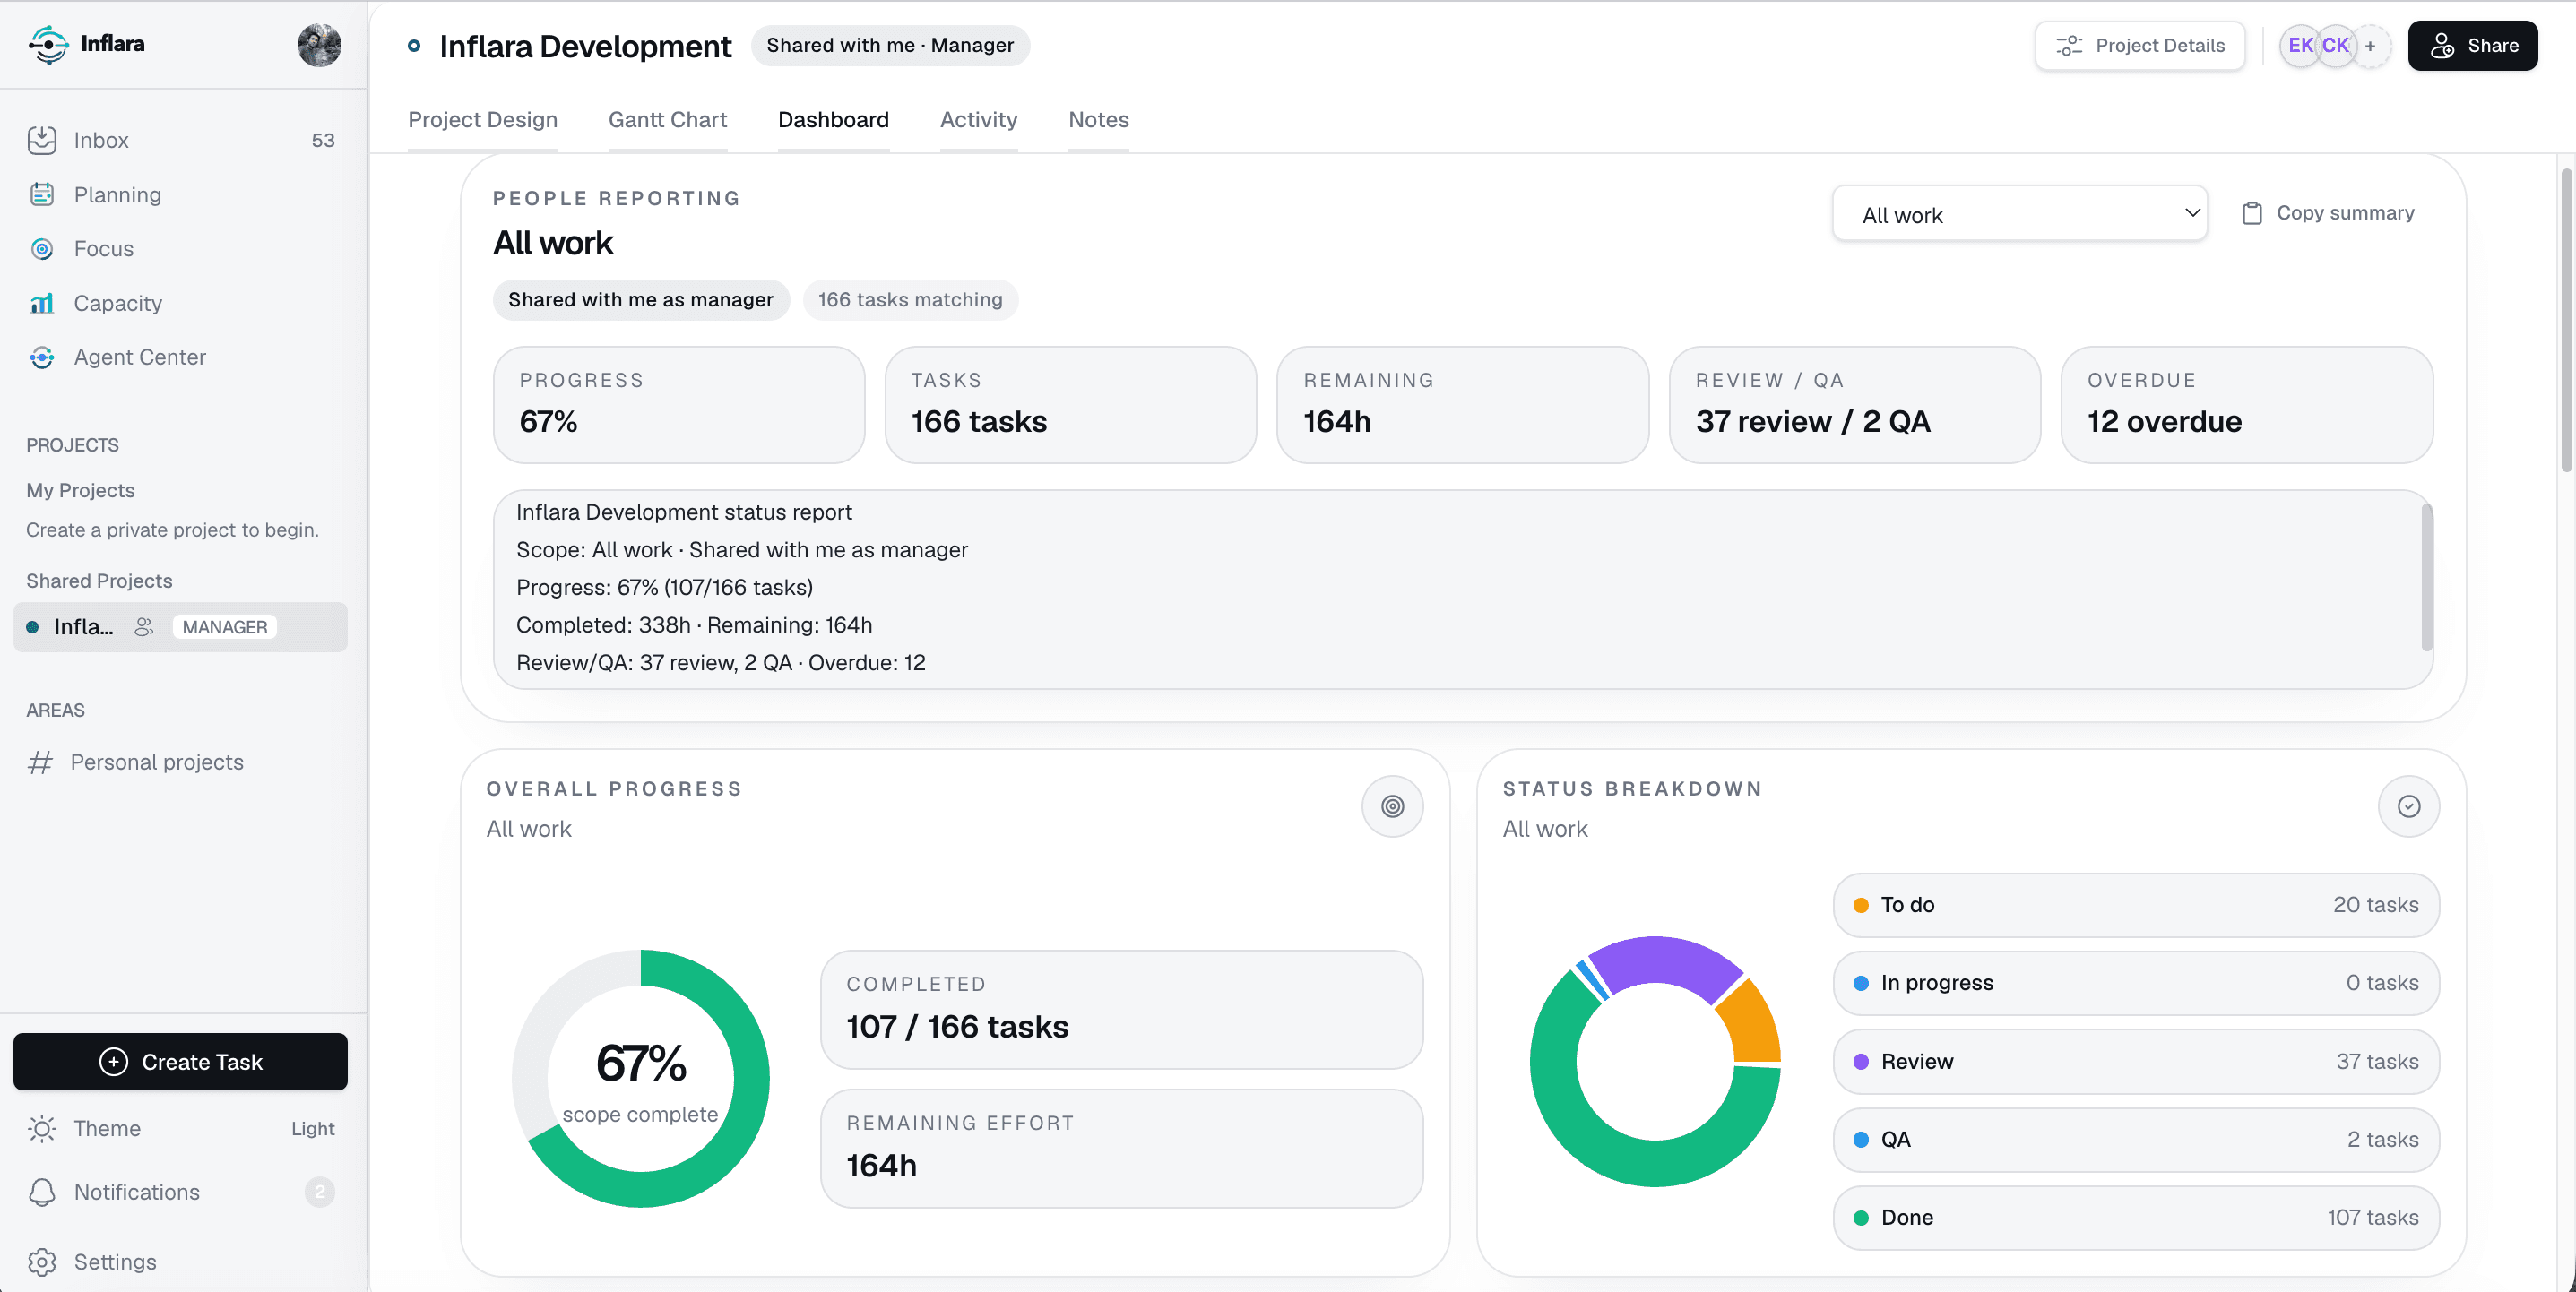Click the Notifications count badge 2
The width and height of the screenshot is (2576, 1292).
tap(320, 1192)
